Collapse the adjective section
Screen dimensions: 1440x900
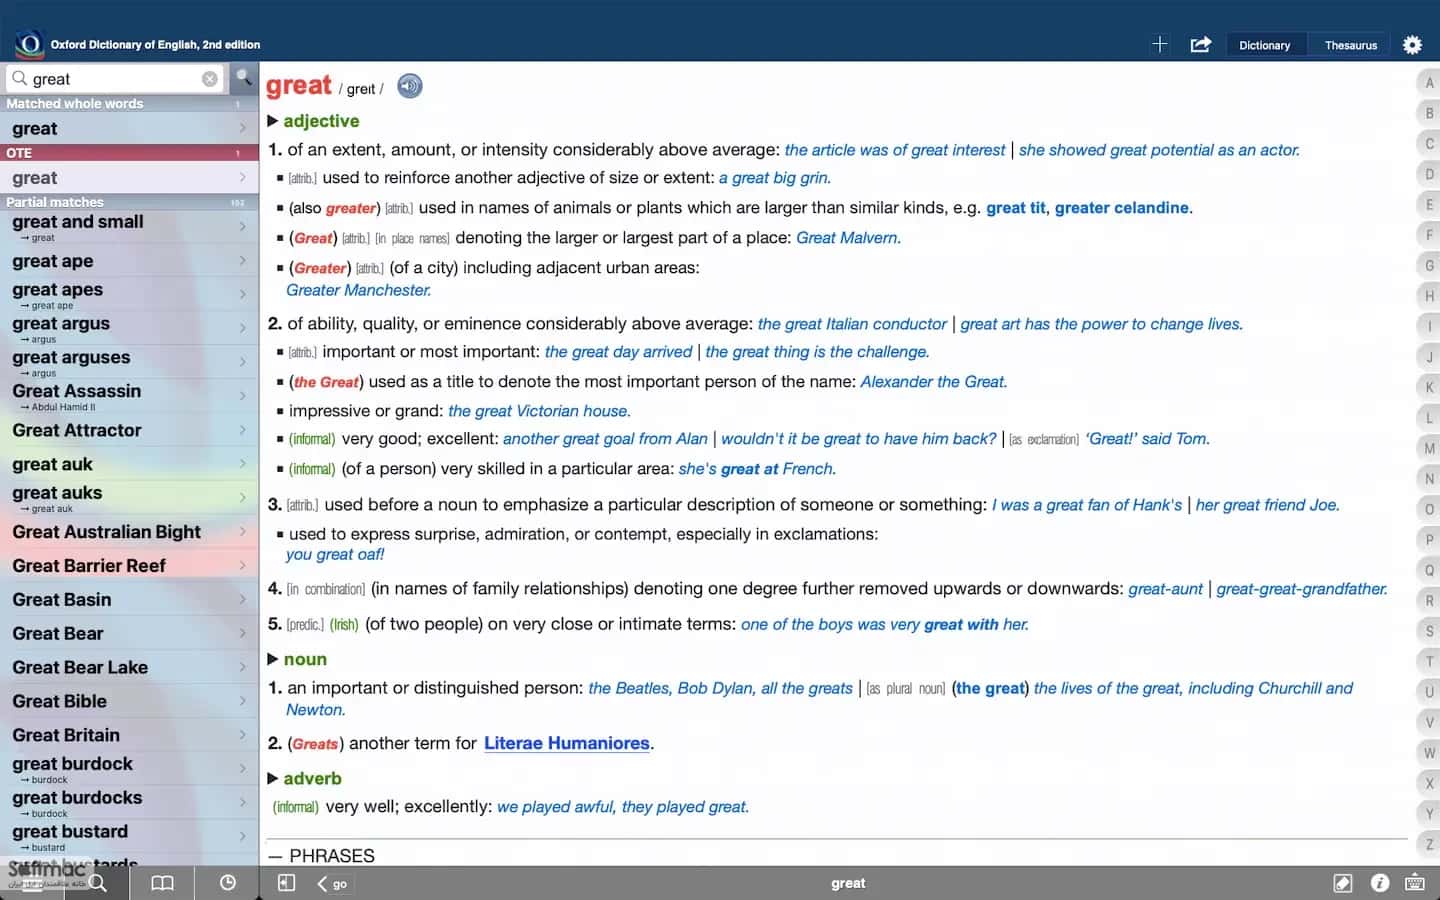click(272, 121)
